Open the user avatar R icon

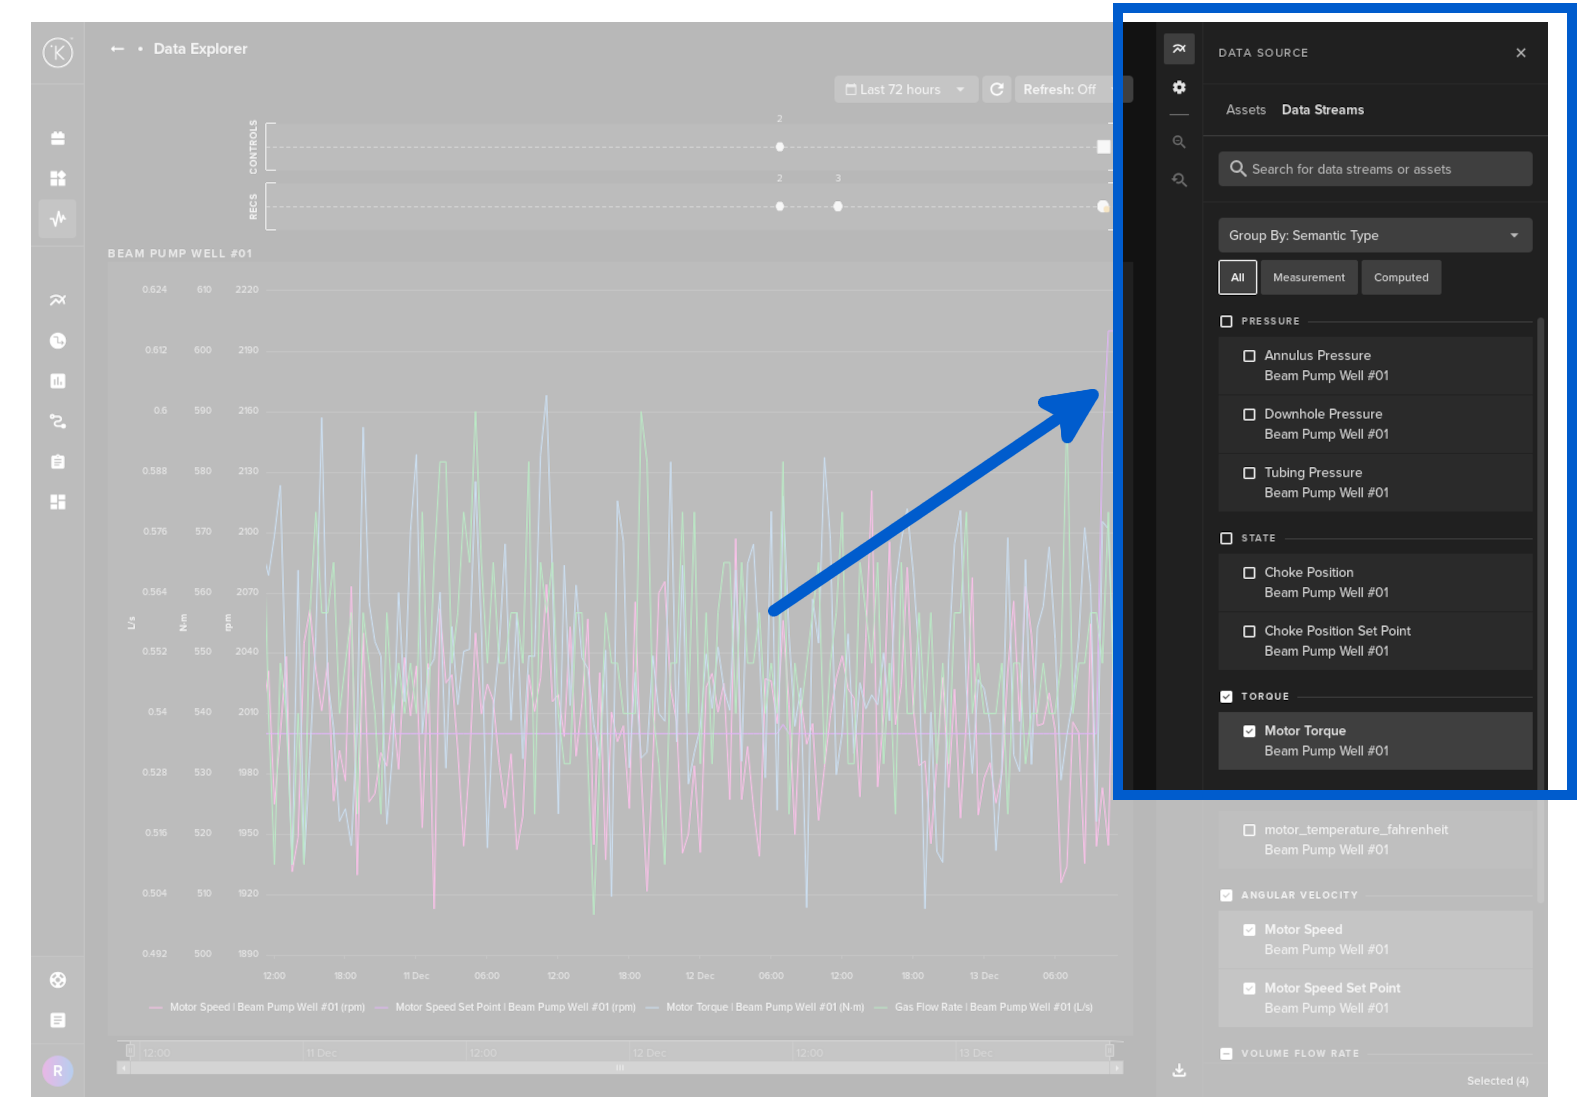pyautogui.click(x=58, y=1071)
